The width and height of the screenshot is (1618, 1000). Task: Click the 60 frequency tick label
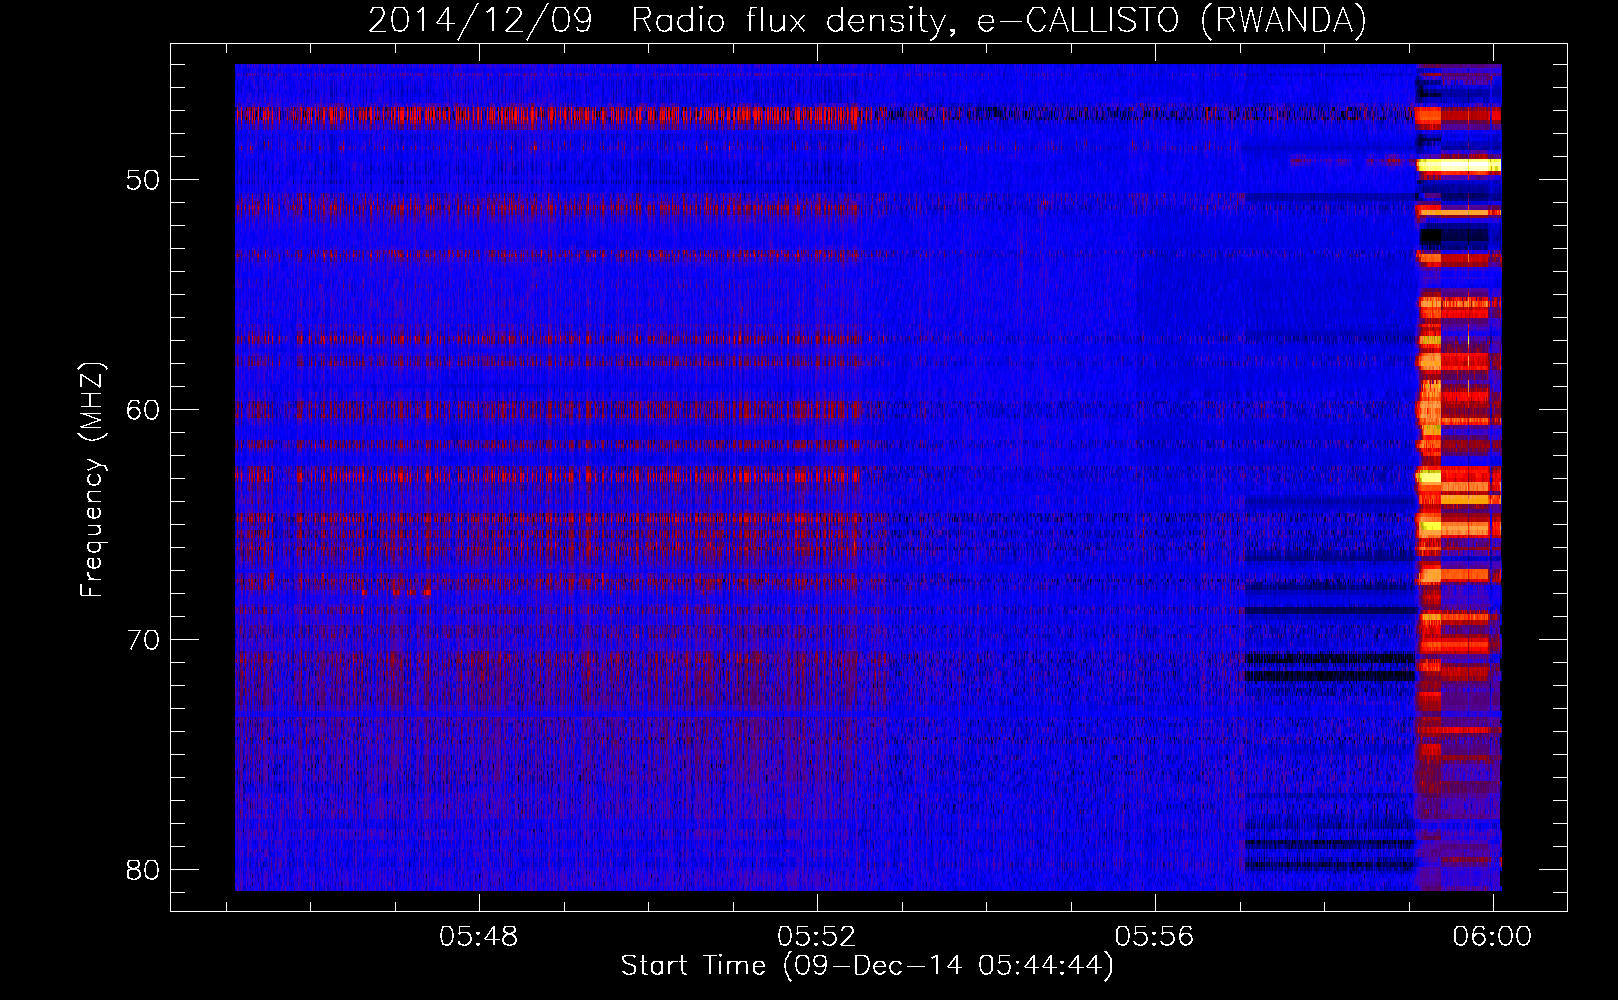point(143,410)
